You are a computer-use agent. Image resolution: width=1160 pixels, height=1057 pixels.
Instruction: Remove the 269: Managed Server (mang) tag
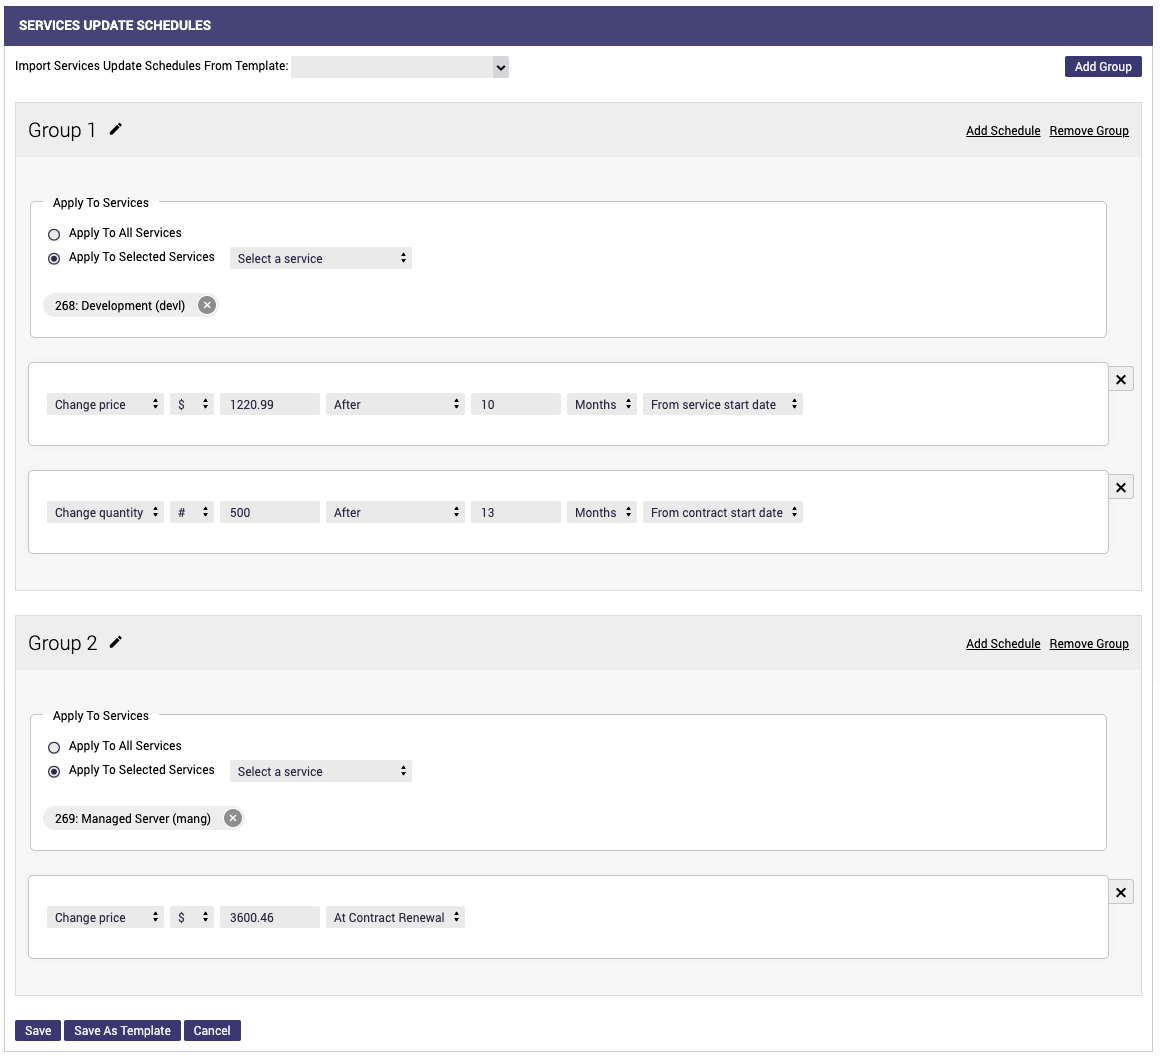click(x=233, y=818)
